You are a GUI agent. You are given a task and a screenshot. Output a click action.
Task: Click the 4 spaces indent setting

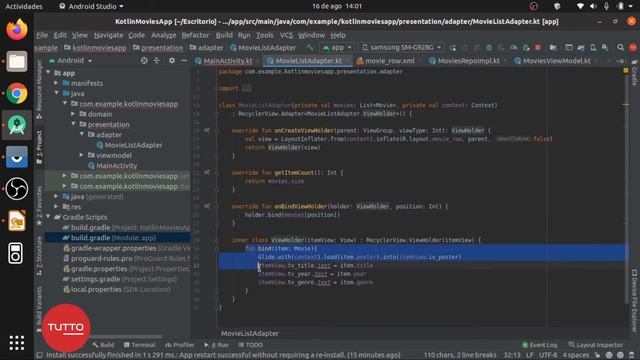pyautogui.click(x=576, y=355)
